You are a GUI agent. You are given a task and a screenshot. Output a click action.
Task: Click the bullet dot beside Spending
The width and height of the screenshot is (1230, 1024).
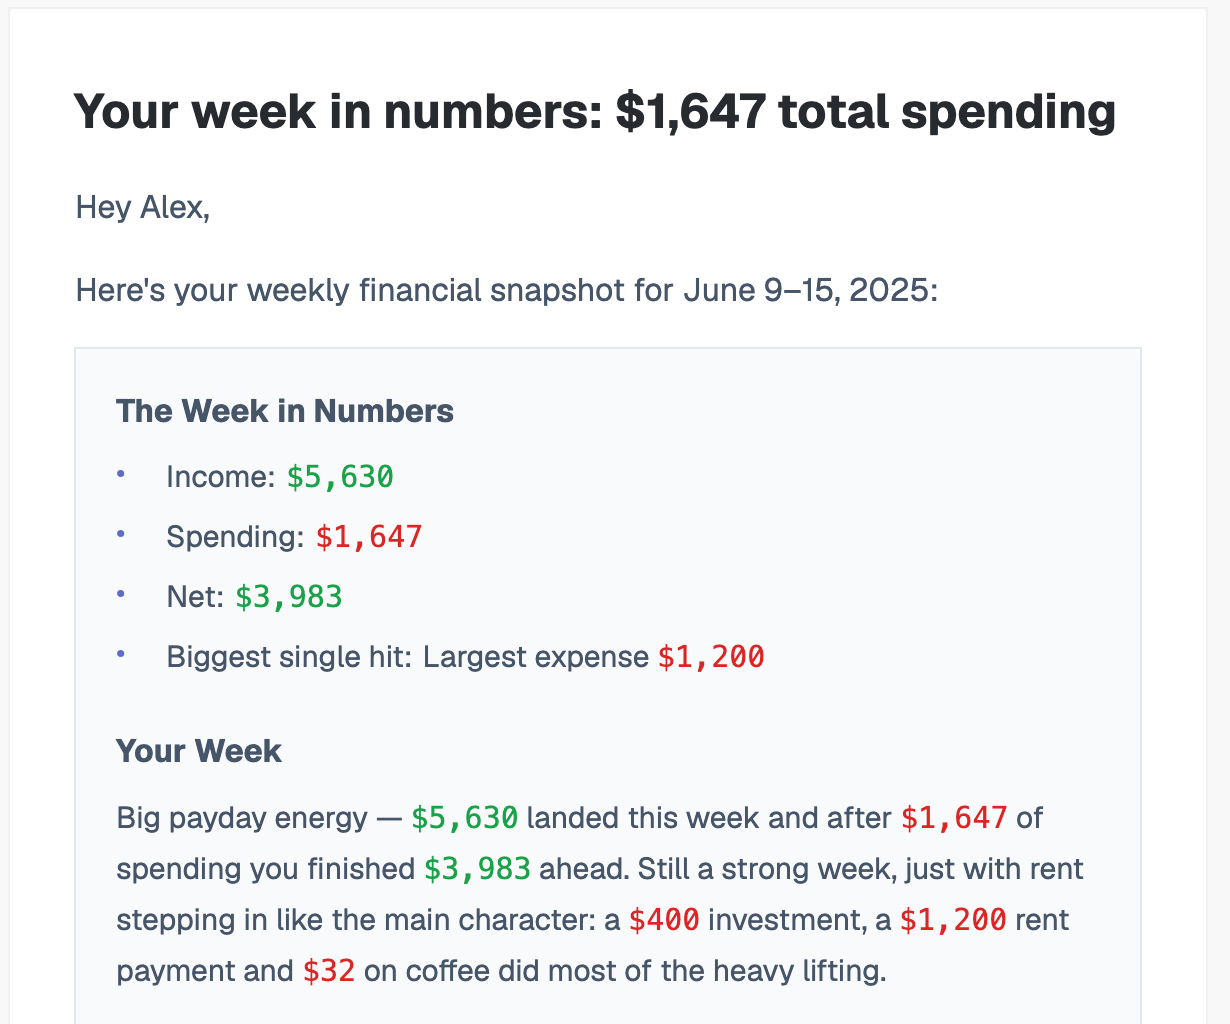[121, 534]
